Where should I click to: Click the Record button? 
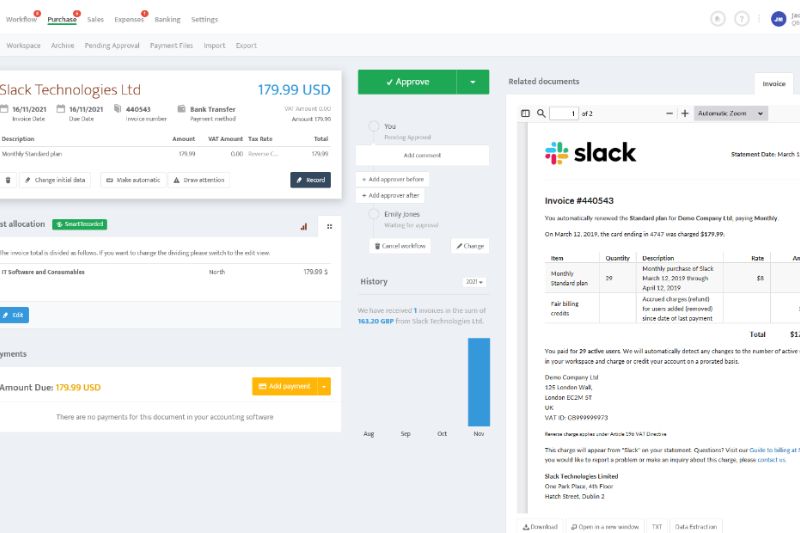(x=311, y=180)
